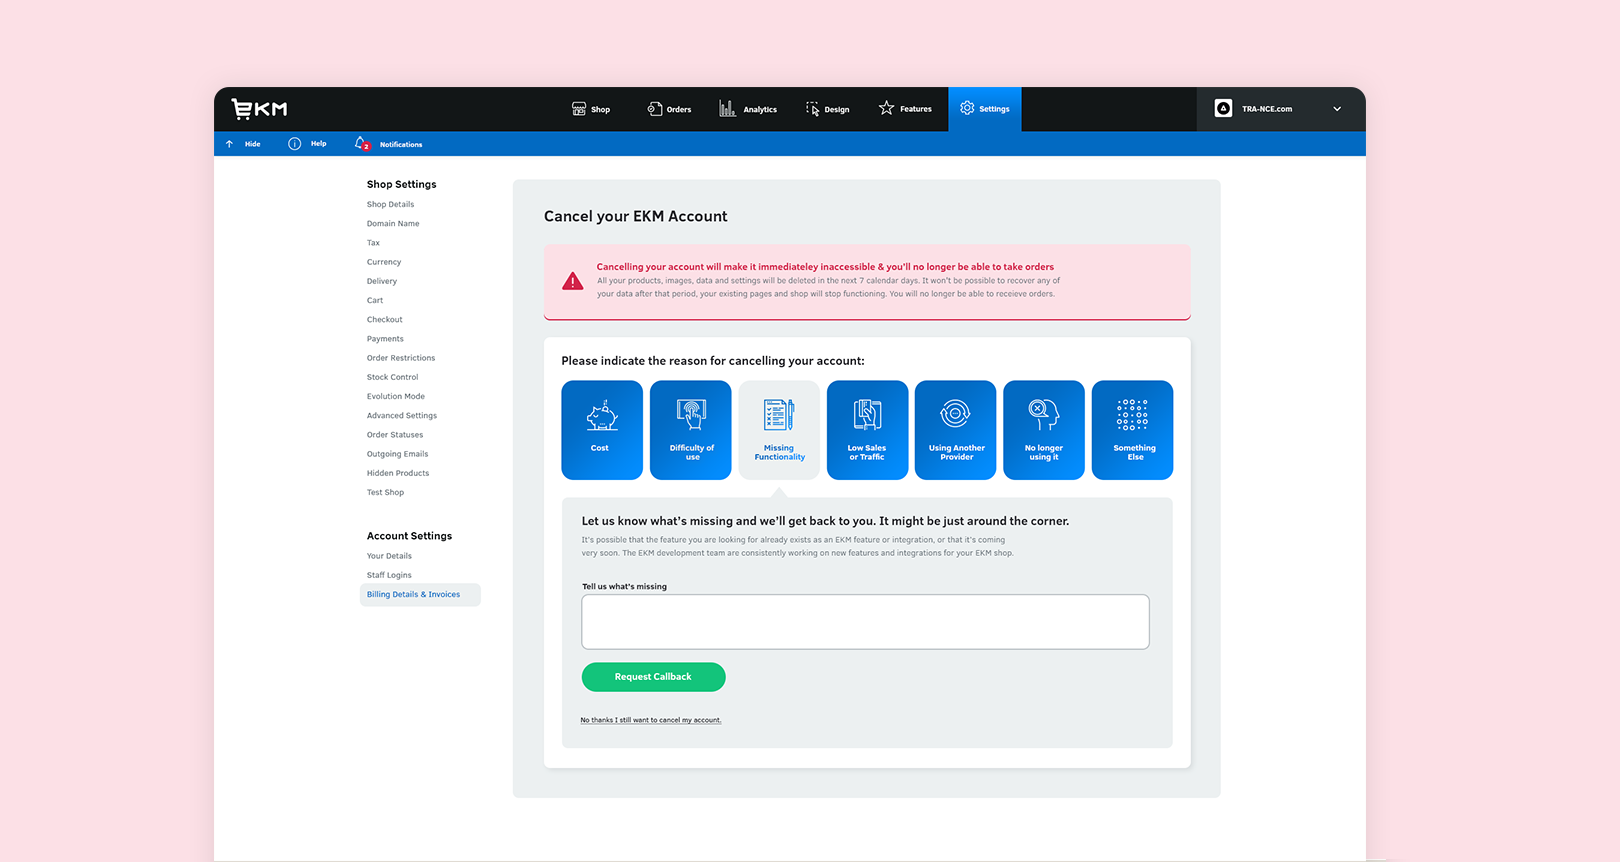The image size is (1620, 862).
Task: Click the Request Callback button
Action: point(654,677)
